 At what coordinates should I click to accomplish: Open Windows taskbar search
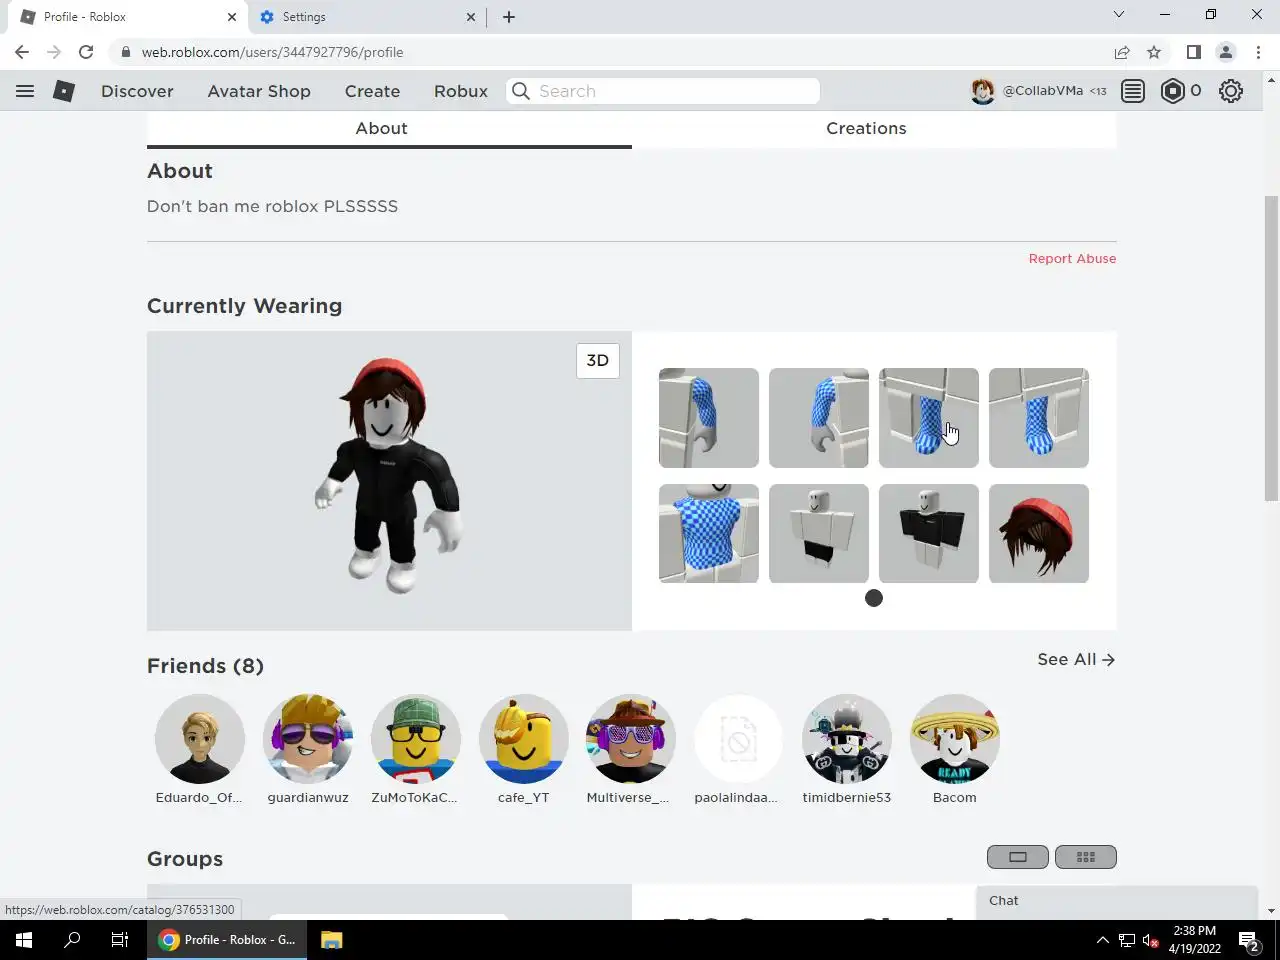[x=72, y=940]
